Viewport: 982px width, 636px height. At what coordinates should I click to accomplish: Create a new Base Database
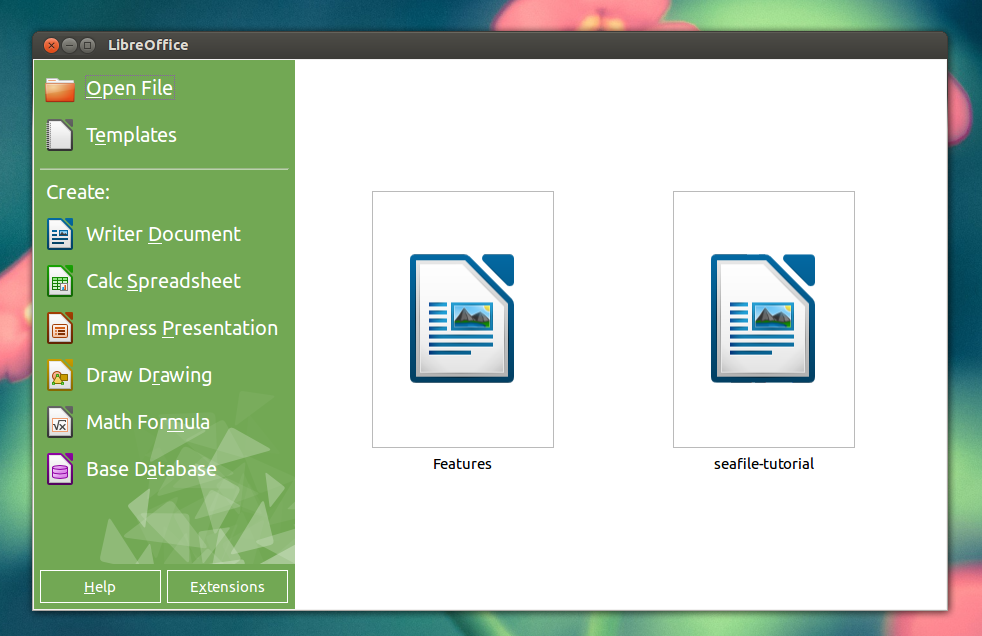tap(151, 469)
